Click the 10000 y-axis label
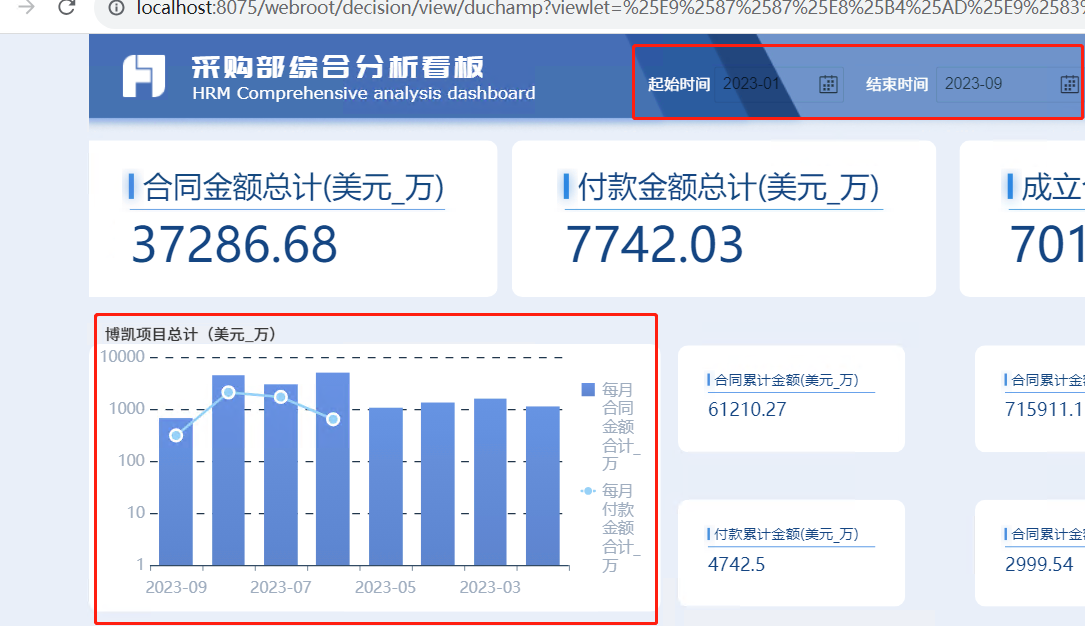 122,357
